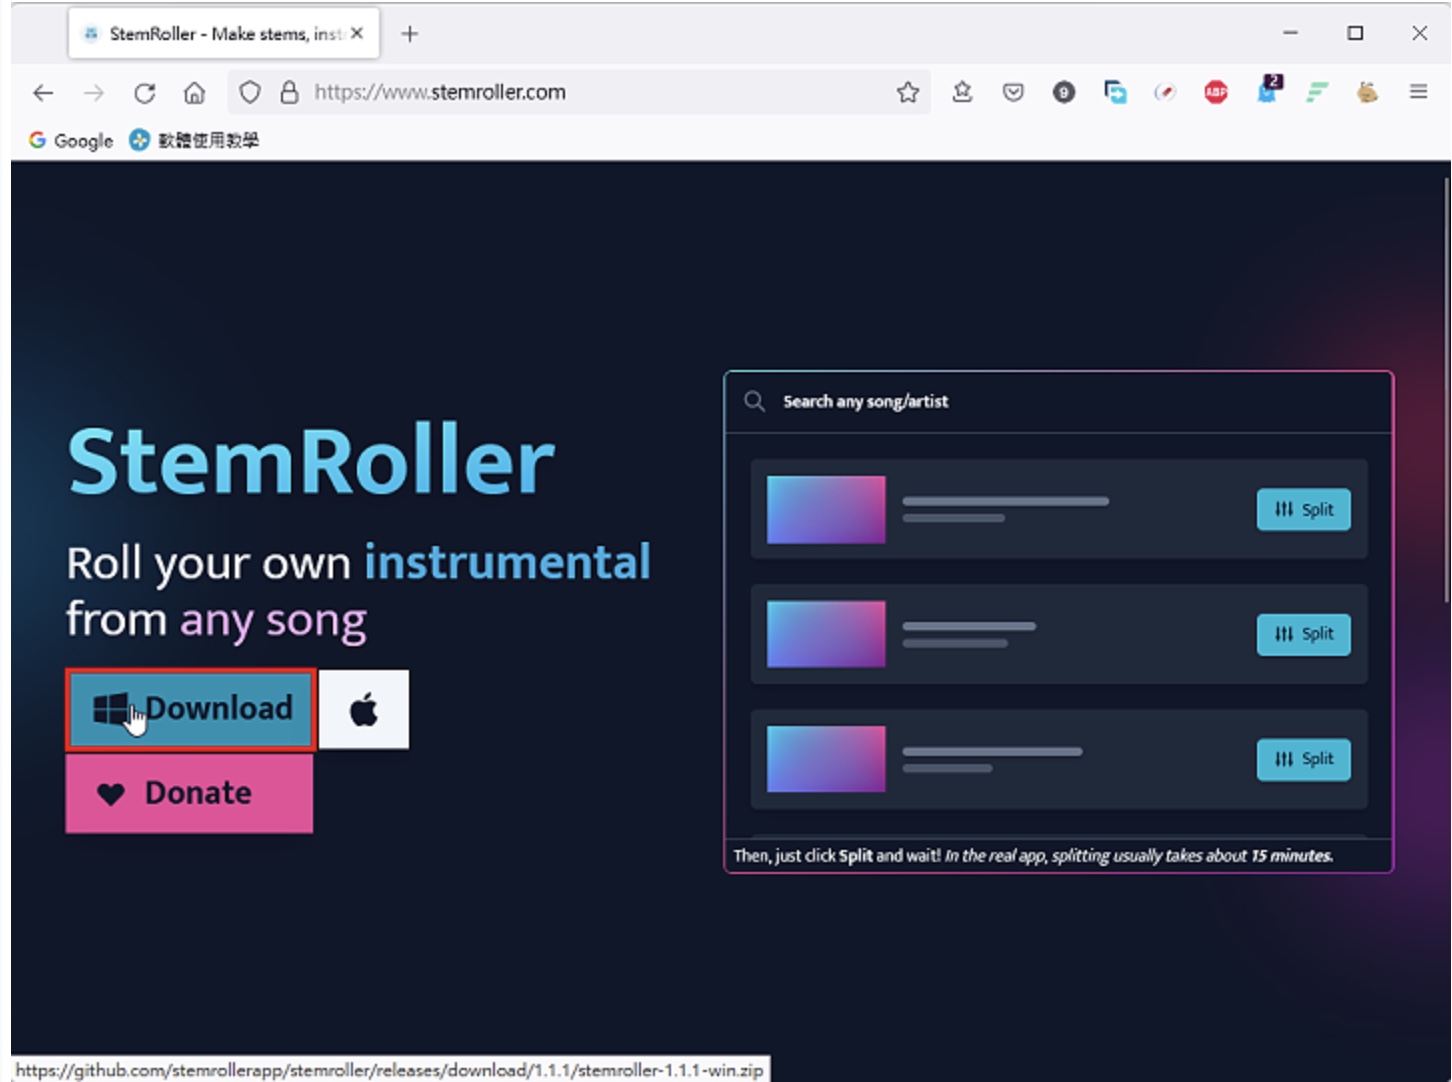The height and width of the screenshot is (1082, 1452).
Task: Select the first song's gradient thumbnail
Action: point(826,510)
